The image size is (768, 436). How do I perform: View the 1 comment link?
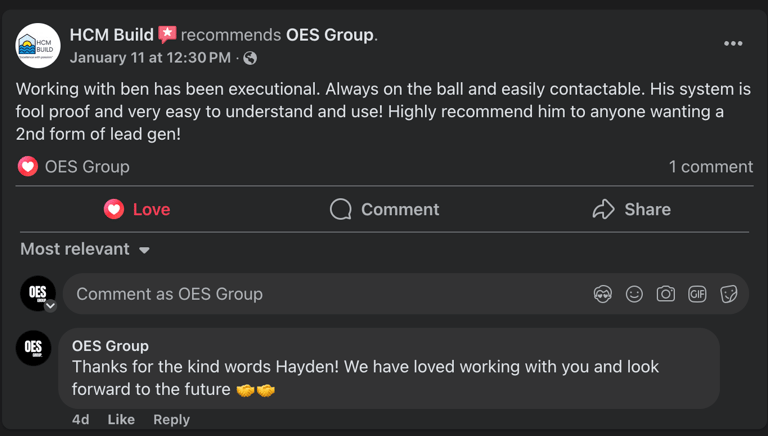(x=710, y=166)
